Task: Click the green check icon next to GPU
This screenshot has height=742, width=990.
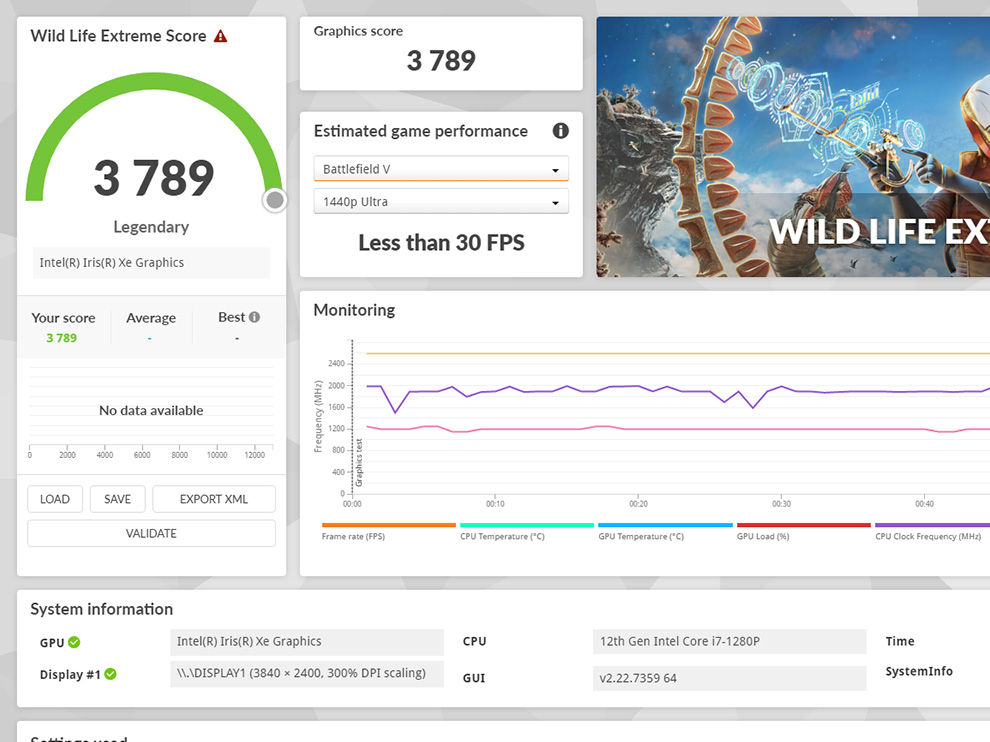Action: 75,642
